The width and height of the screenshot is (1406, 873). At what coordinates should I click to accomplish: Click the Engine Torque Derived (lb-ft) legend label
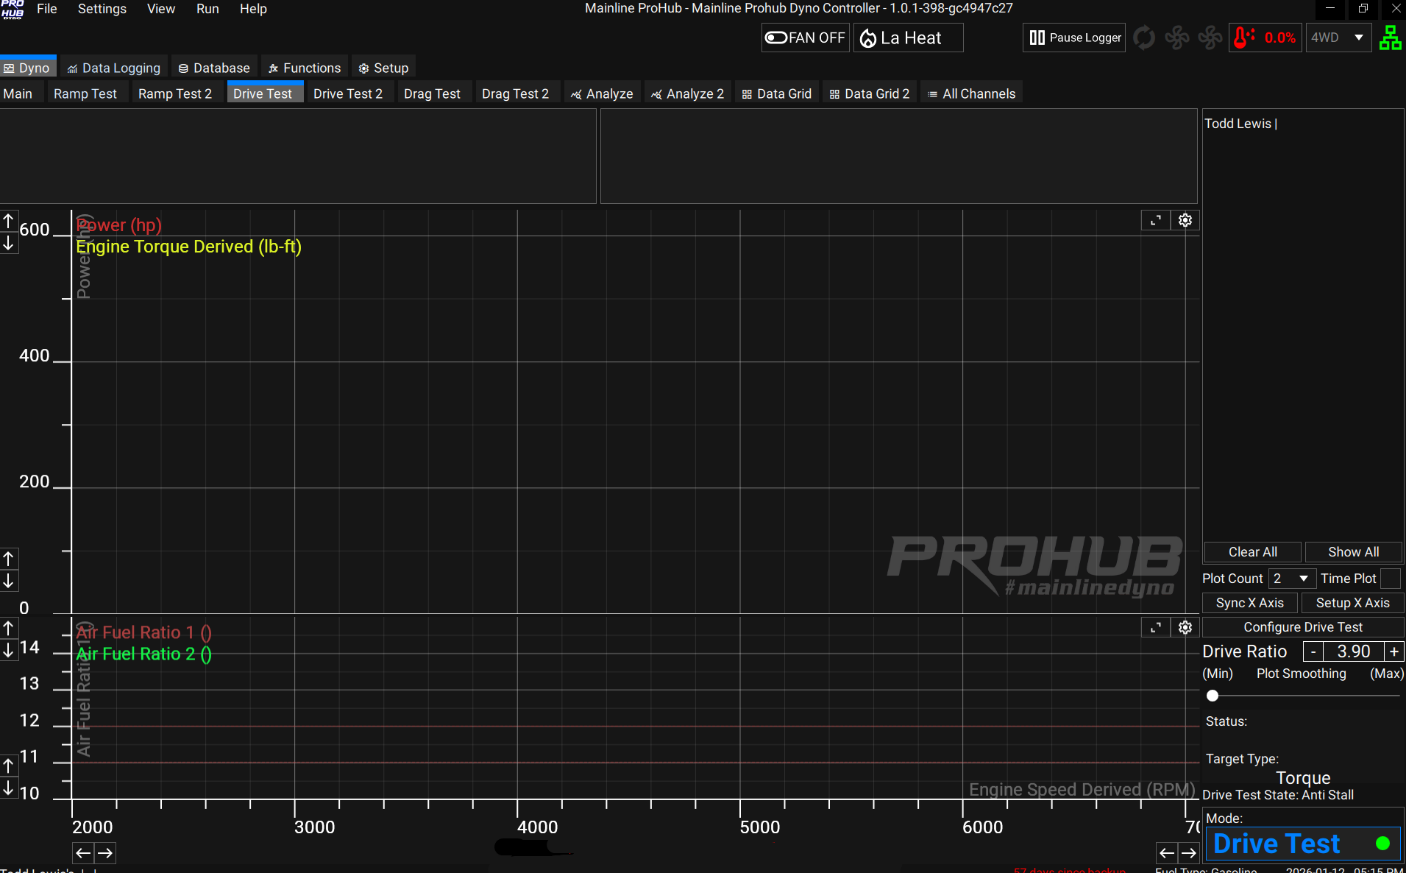(189, 247)
